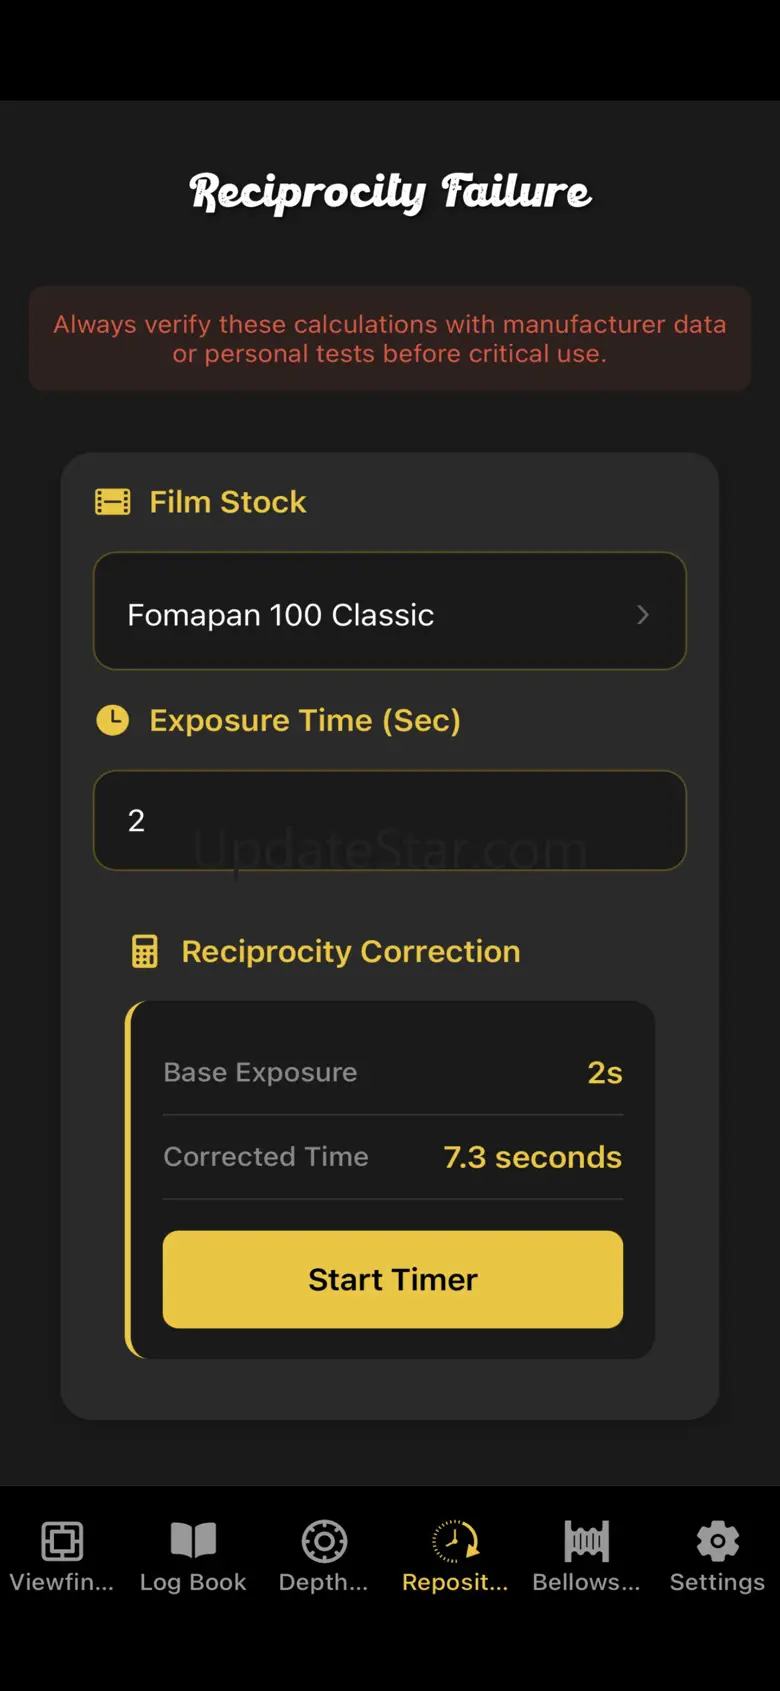Tap the chevron arrow in Film Stock field
Image resolution: width=780 pixels, height=1691 pixels.
pyautogui.click(x=643, y=614)
